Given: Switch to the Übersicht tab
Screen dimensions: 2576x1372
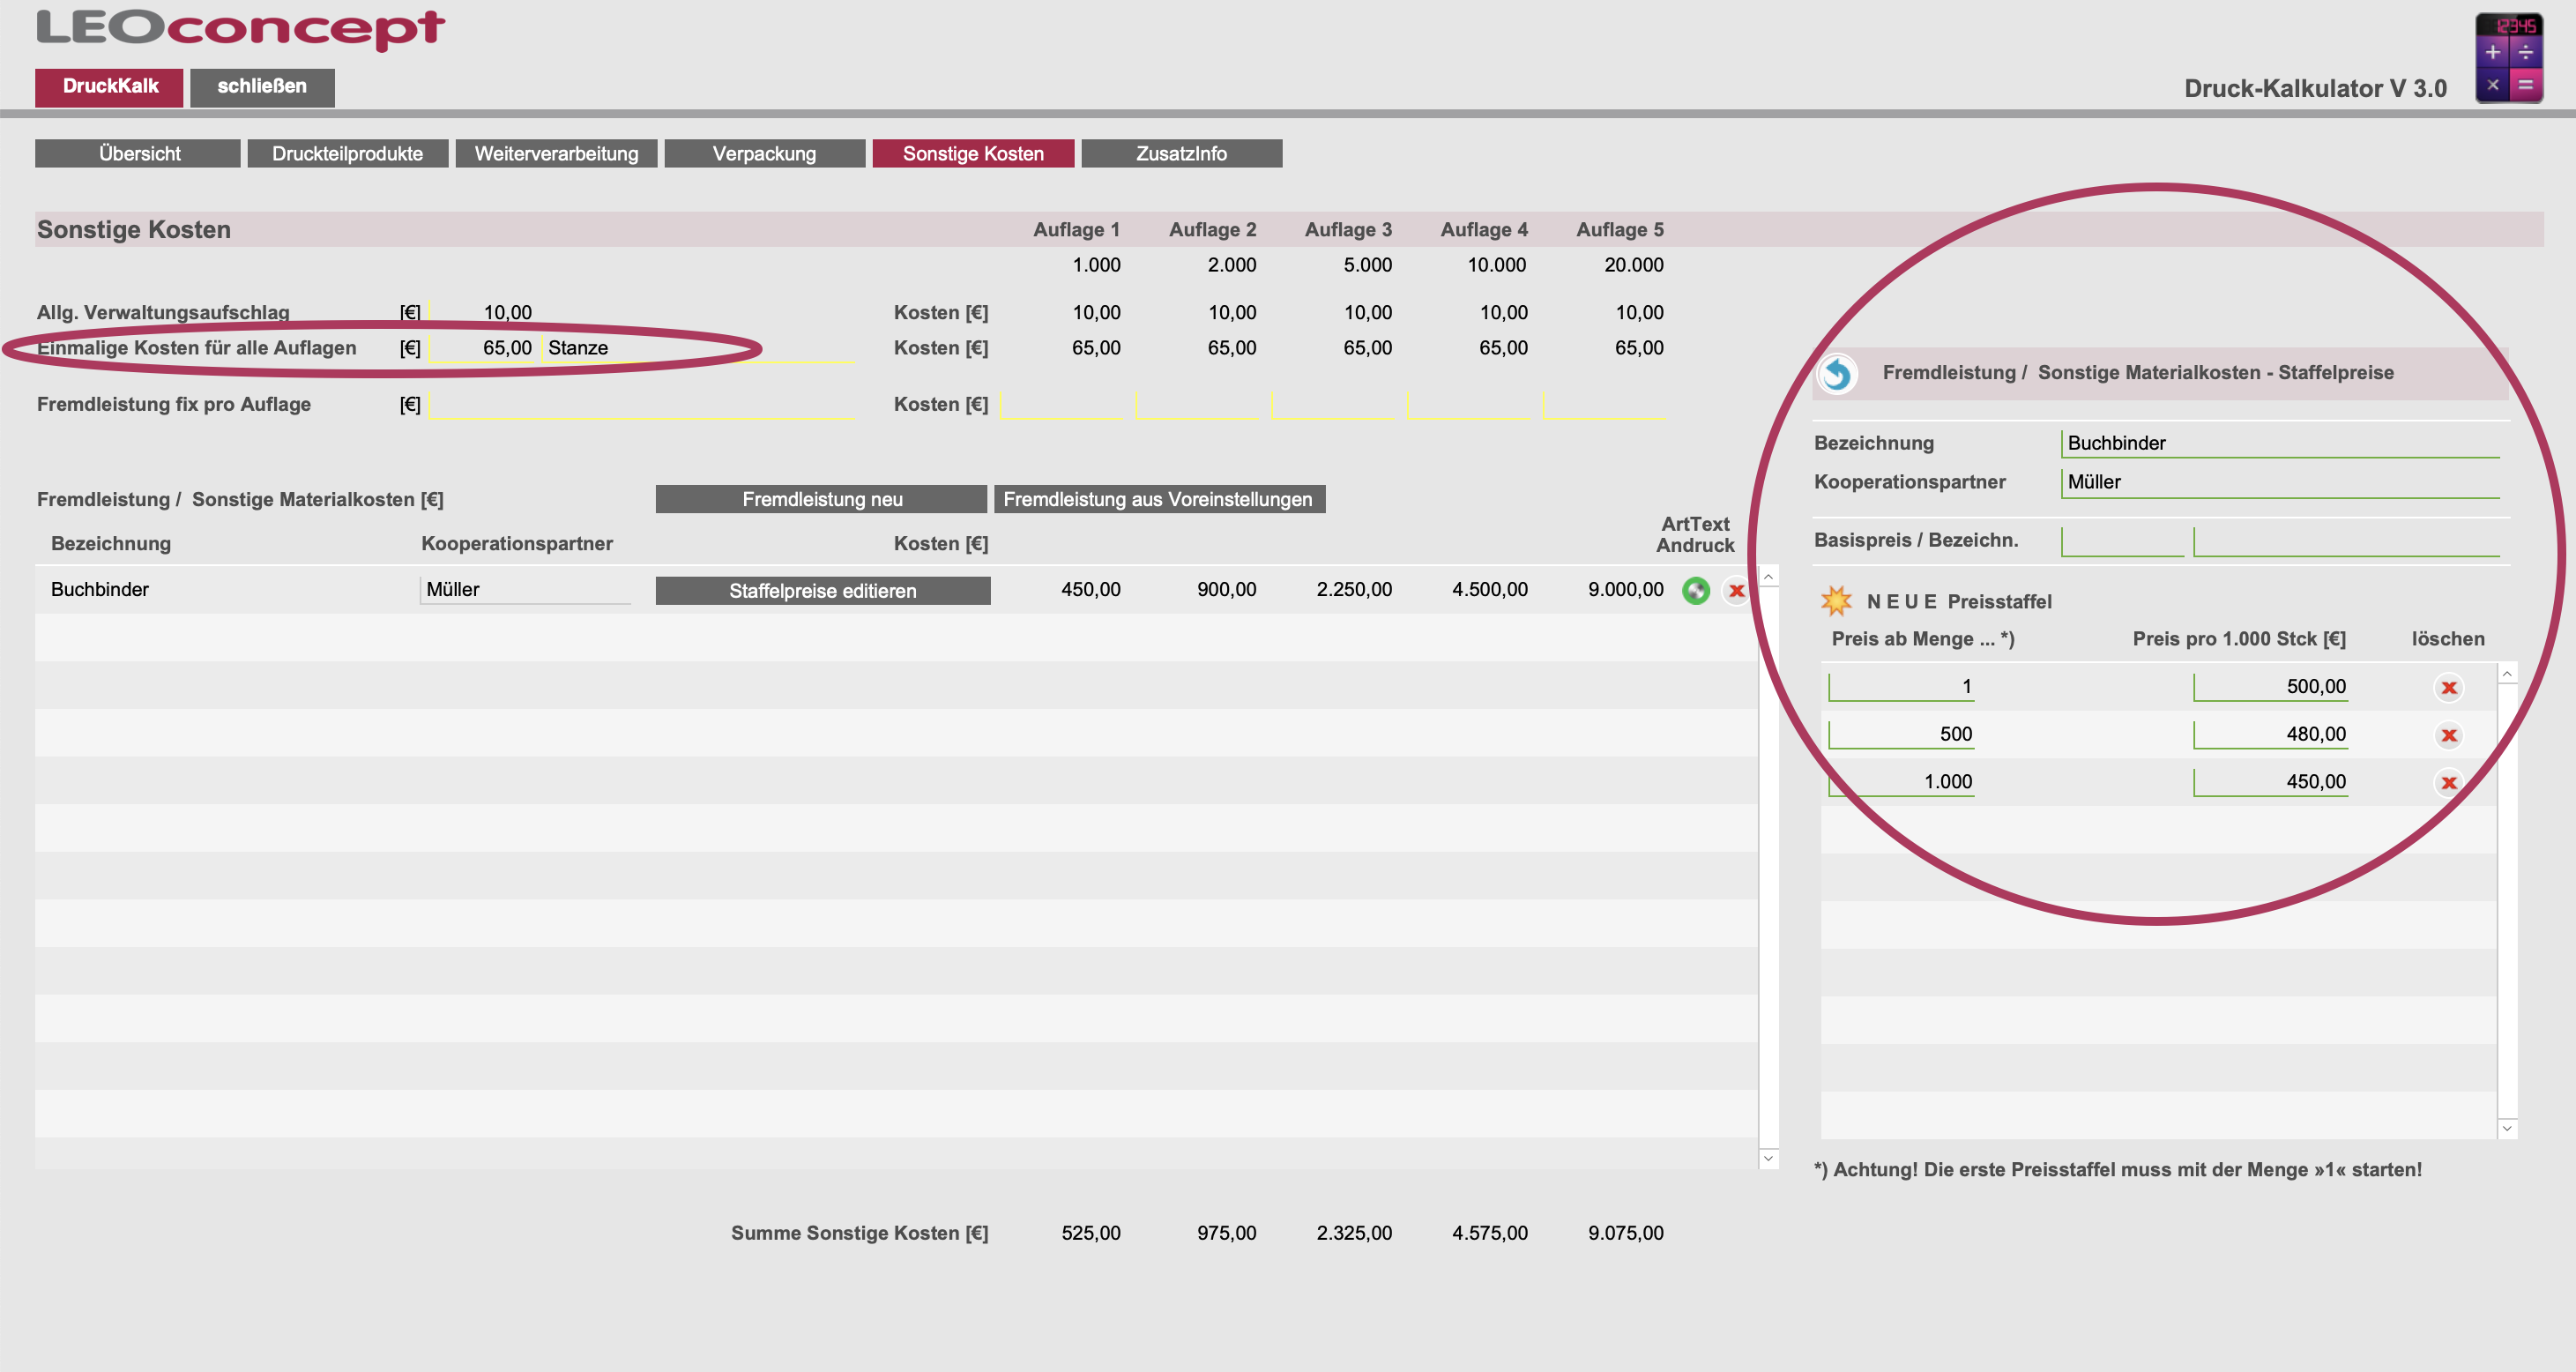Looking at the screenshot, I should click(138, 153).
